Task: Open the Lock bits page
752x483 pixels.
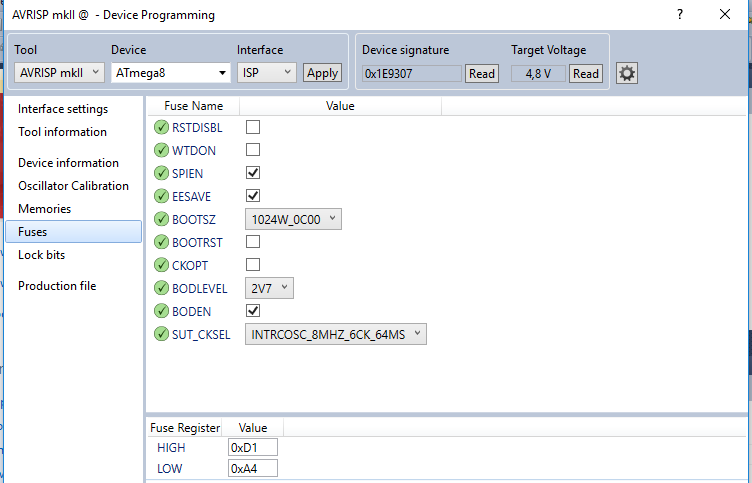Action: pyautogui.click(x=42, y=255)
